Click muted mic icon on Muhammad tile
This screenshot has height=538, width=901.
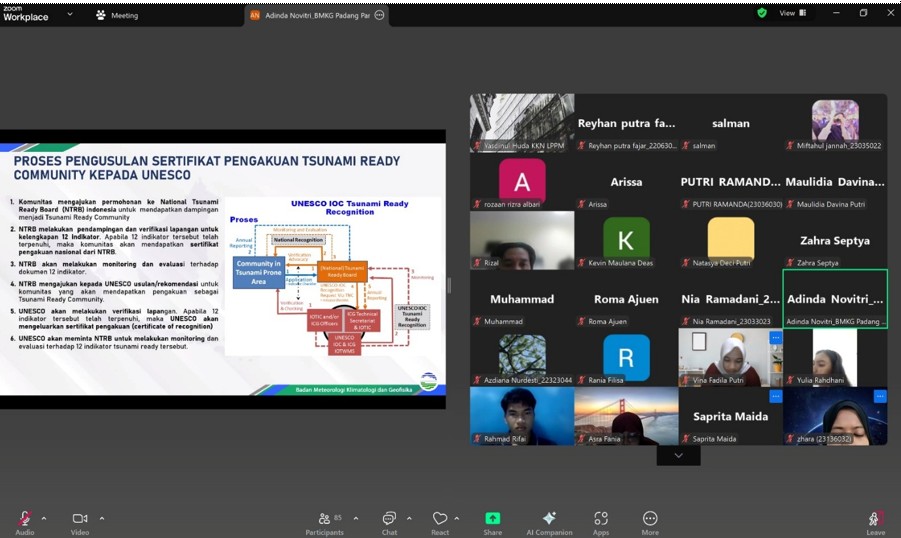[x=477, y=321]
